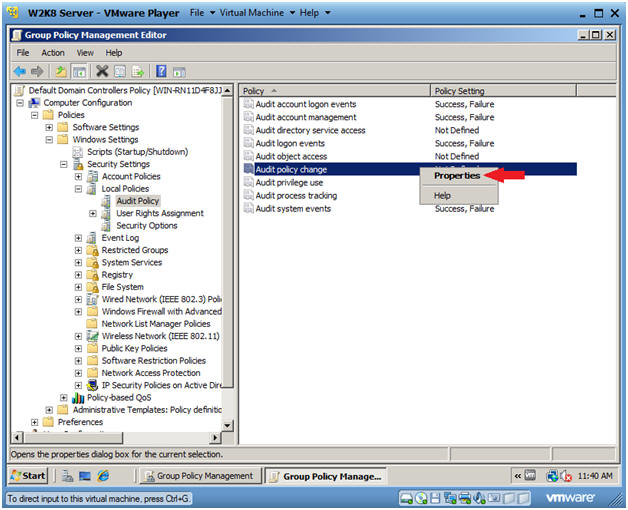The height and width of the screenshot is (510, 628).
Task: Open the View menu
Action: (85, 53)
